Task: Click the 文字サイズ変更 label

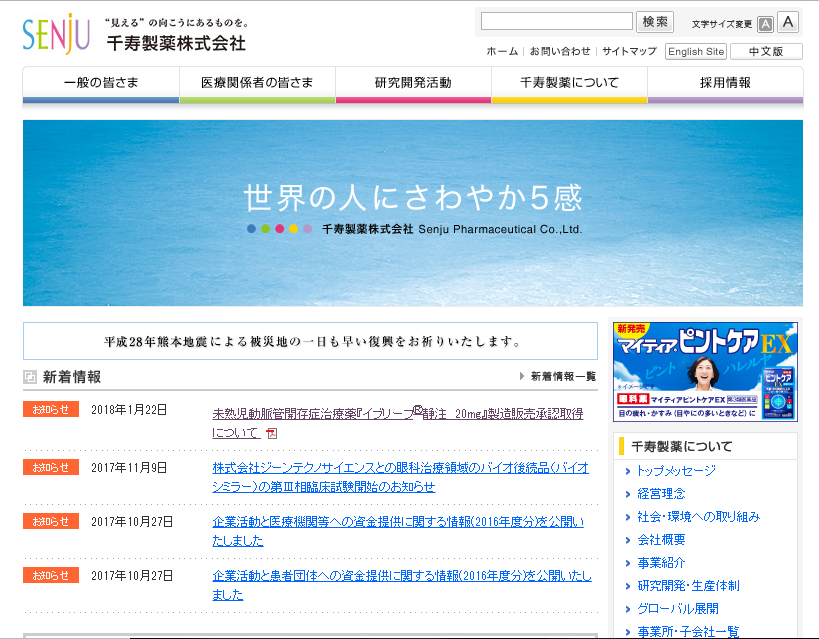Action: pos(722,24)
